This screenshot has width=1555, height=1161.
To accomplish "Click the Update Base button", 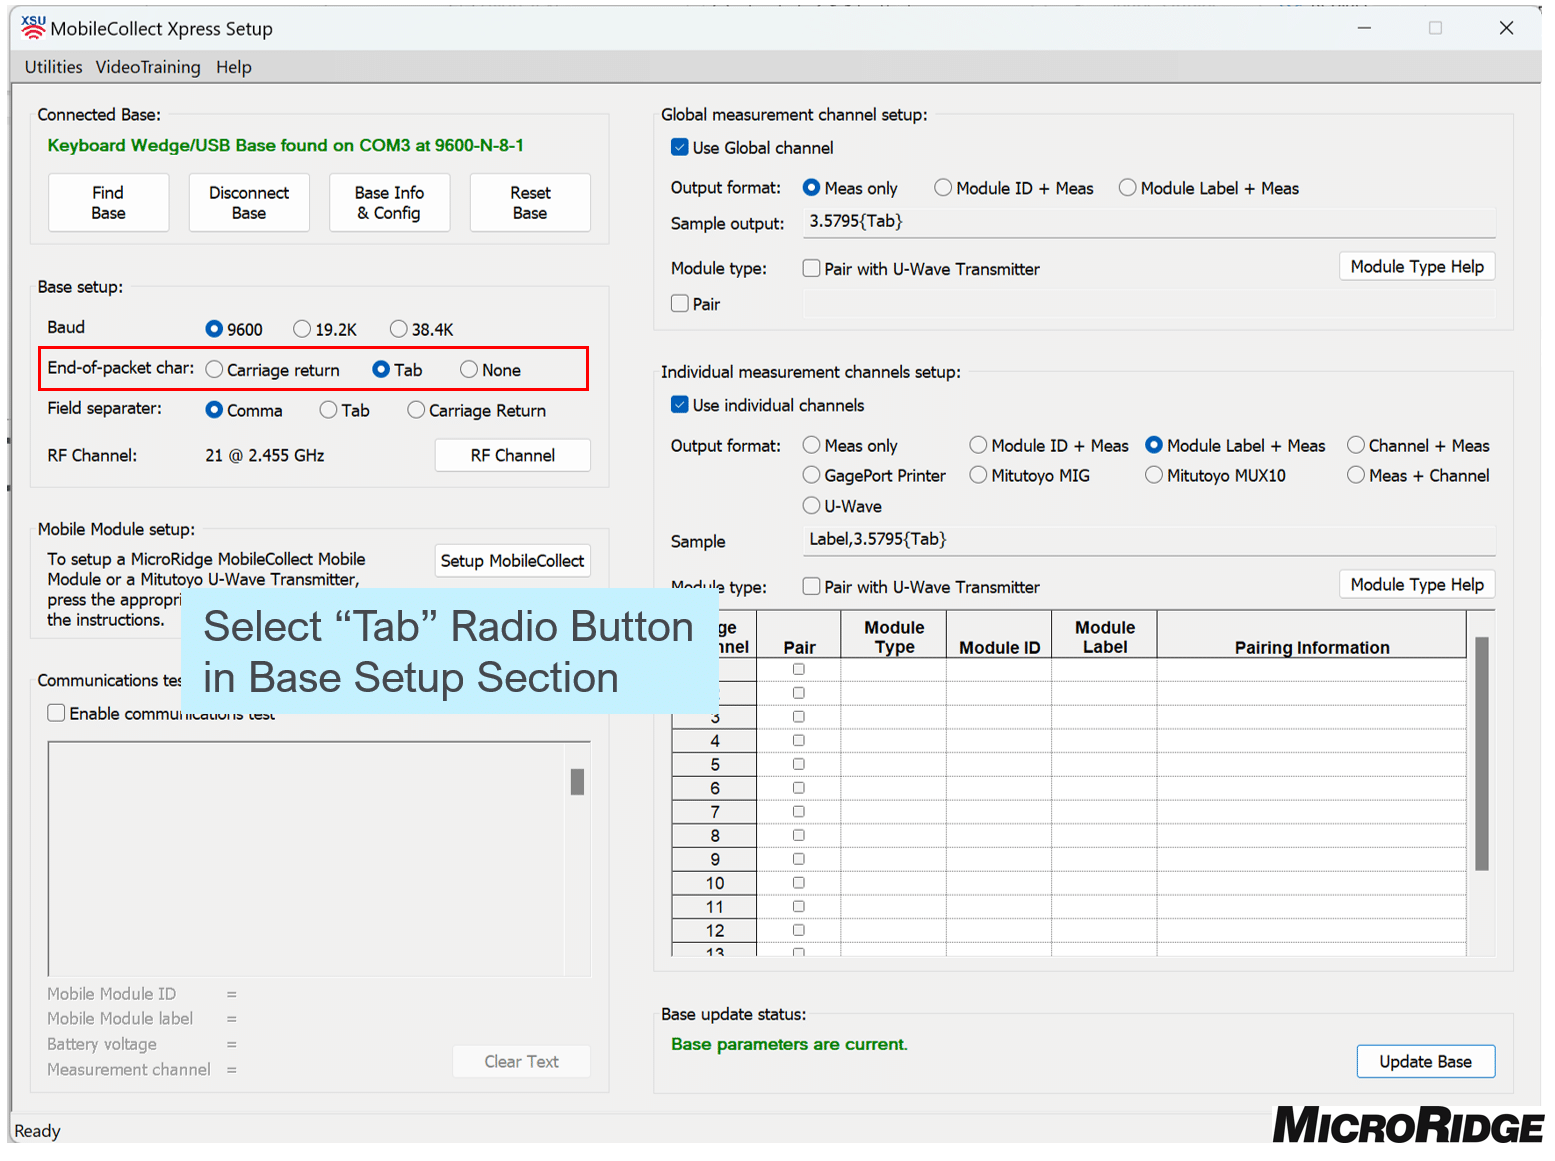I will tap(1426, 1062).
